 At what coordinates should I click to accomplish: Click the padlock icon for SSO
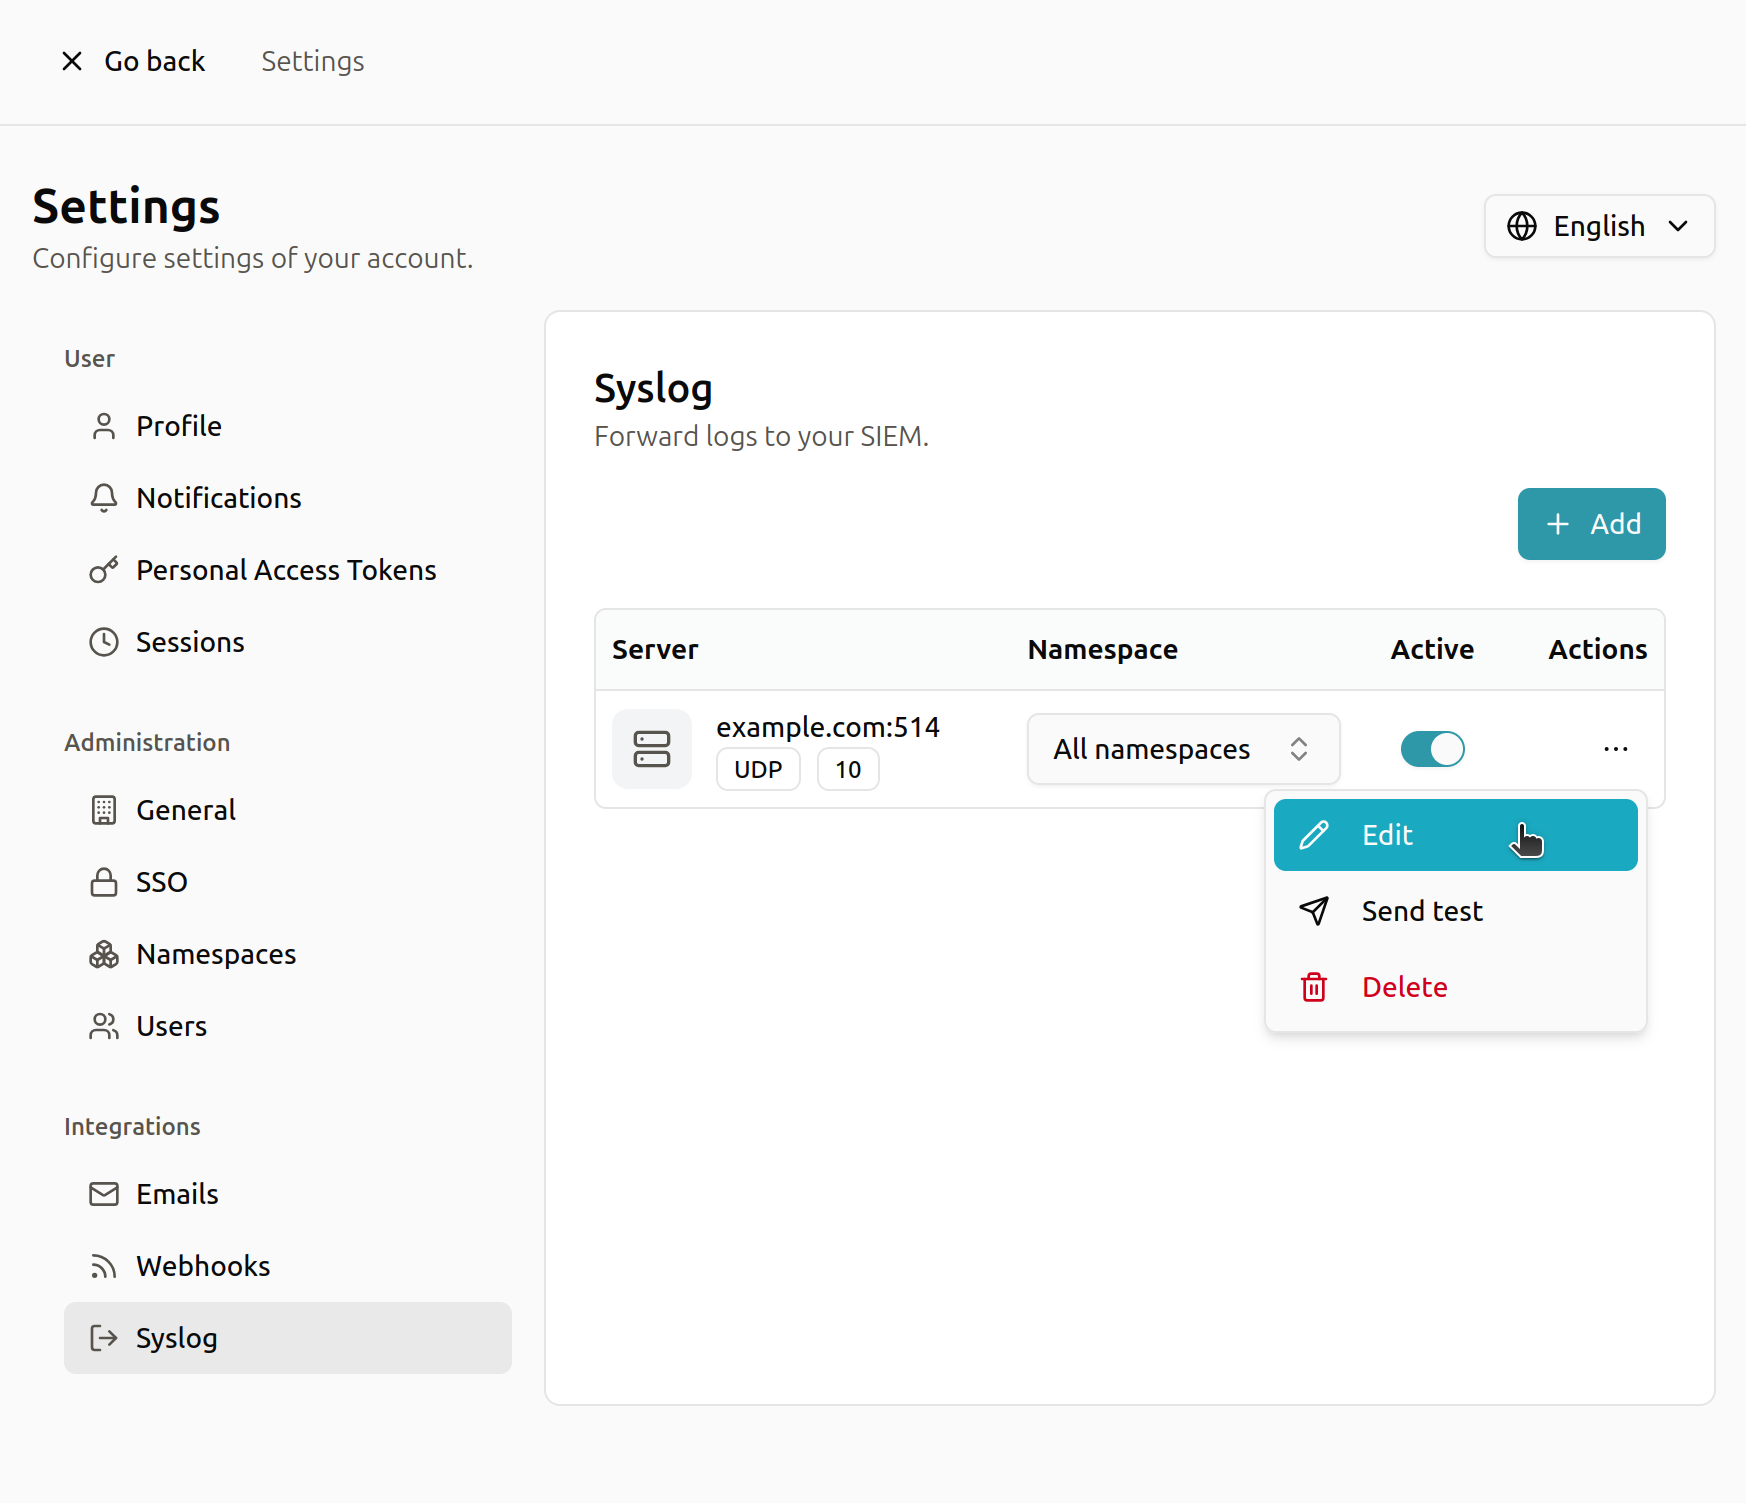[103, 882]
